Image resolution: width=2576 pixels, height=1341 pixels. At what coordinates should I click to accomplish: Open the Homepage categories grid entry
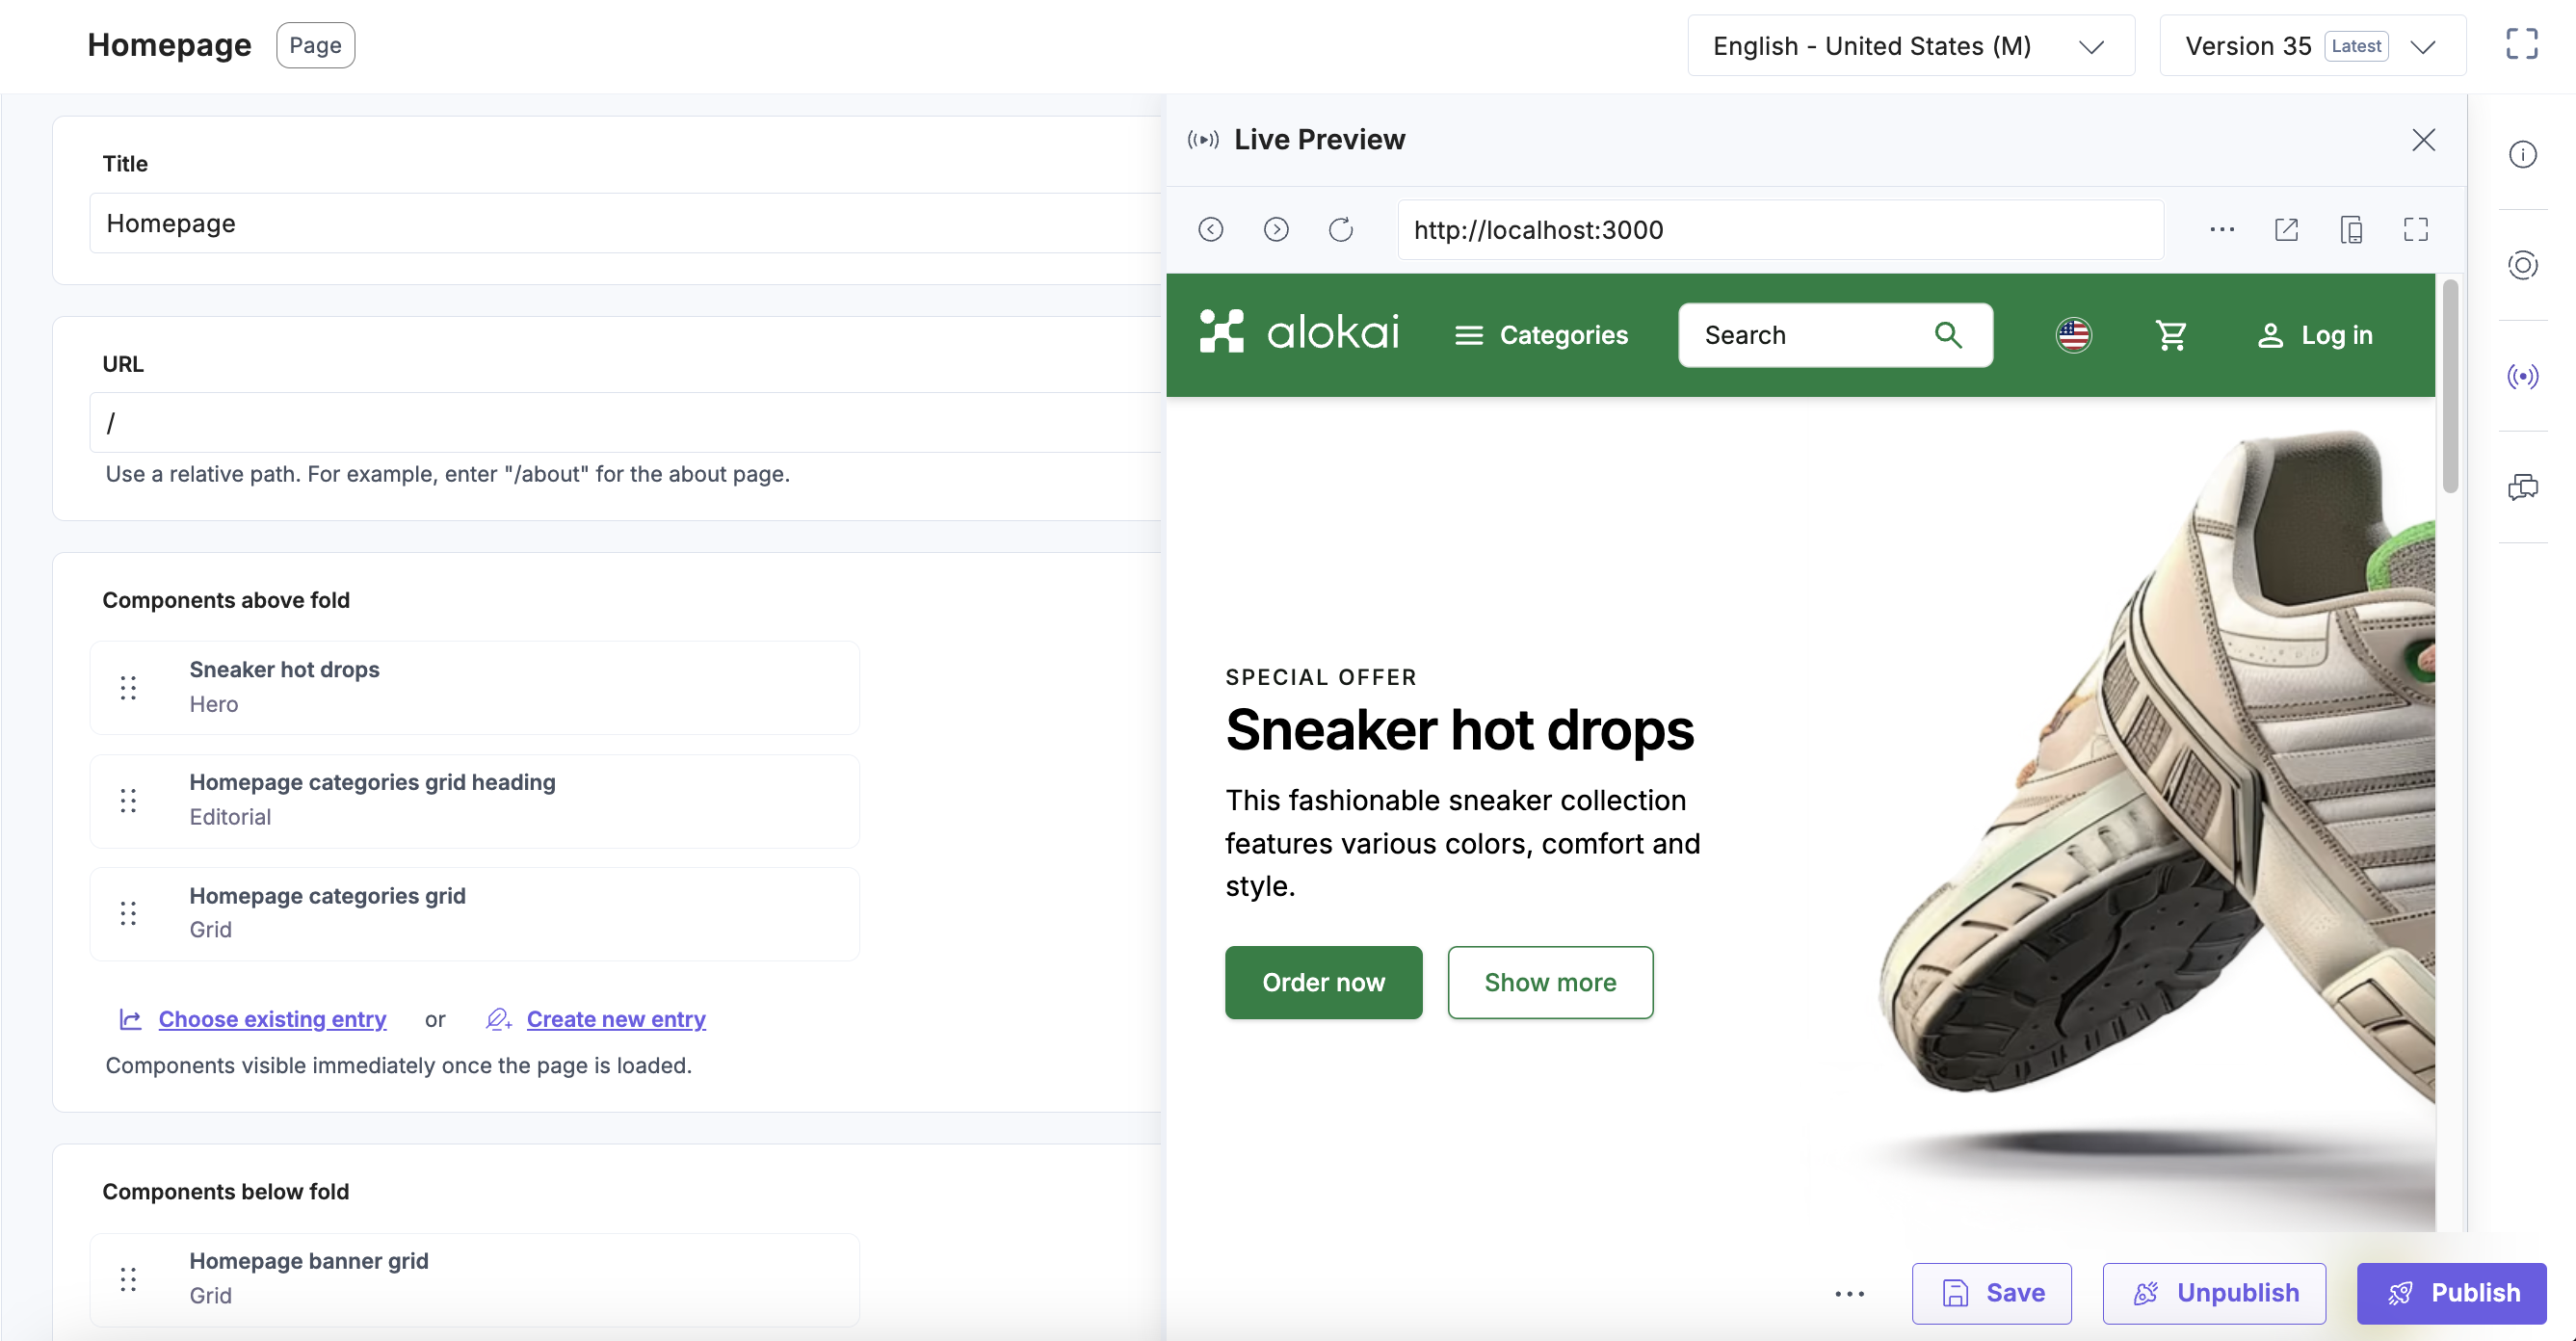[475, 914]
